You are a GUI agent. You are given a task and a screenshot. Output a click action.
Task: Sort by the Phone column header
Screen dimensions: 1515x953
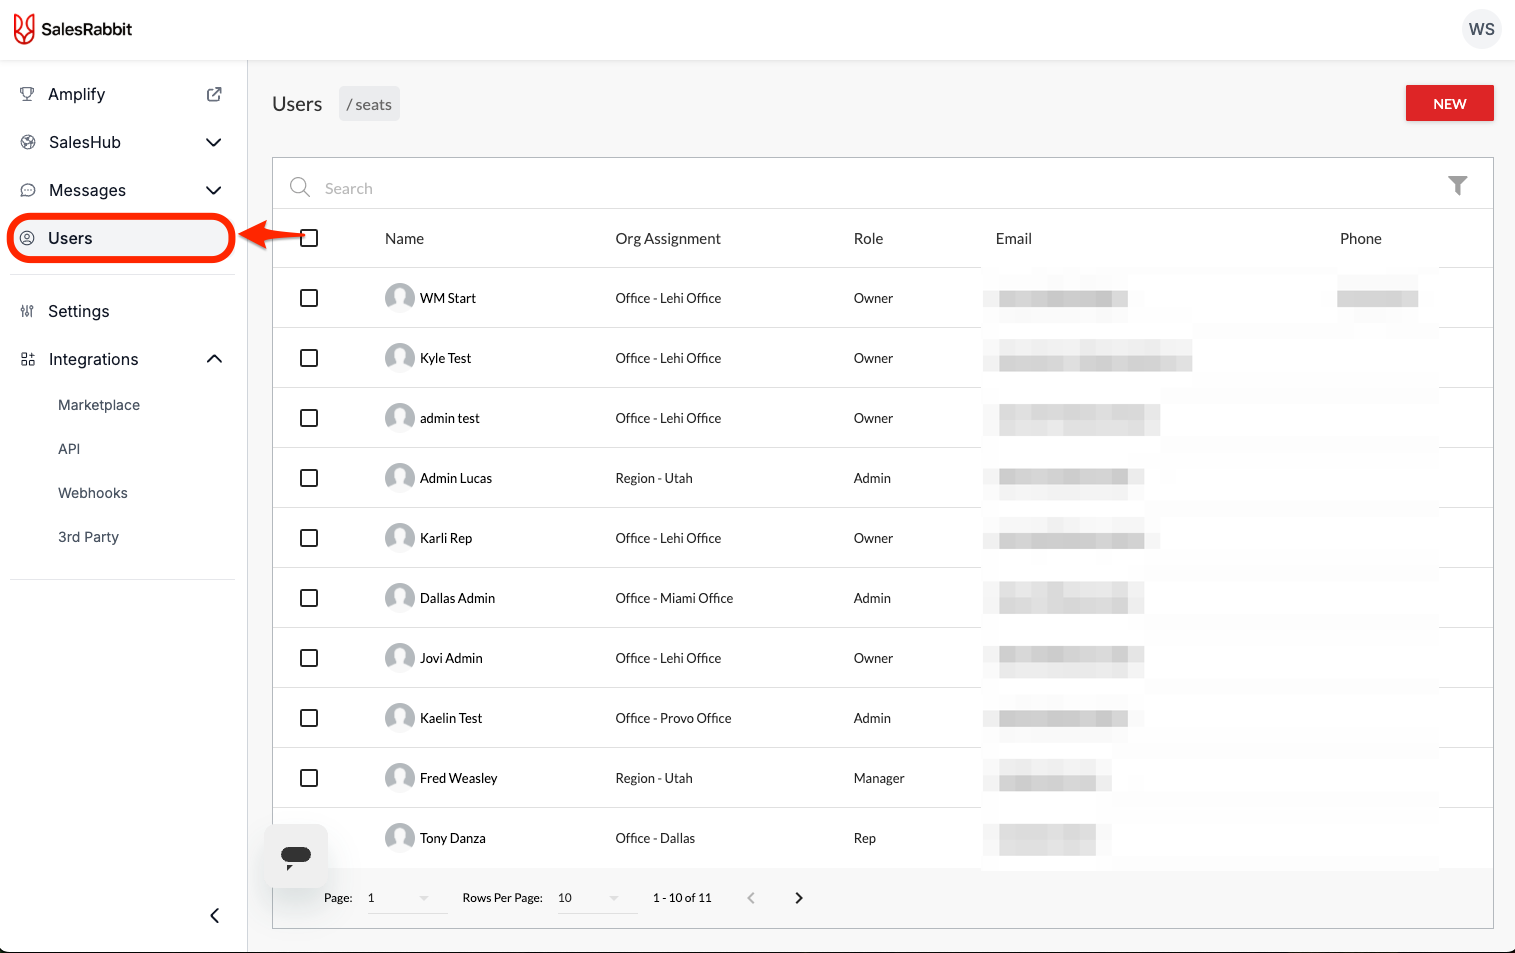tap(1360, 238)
